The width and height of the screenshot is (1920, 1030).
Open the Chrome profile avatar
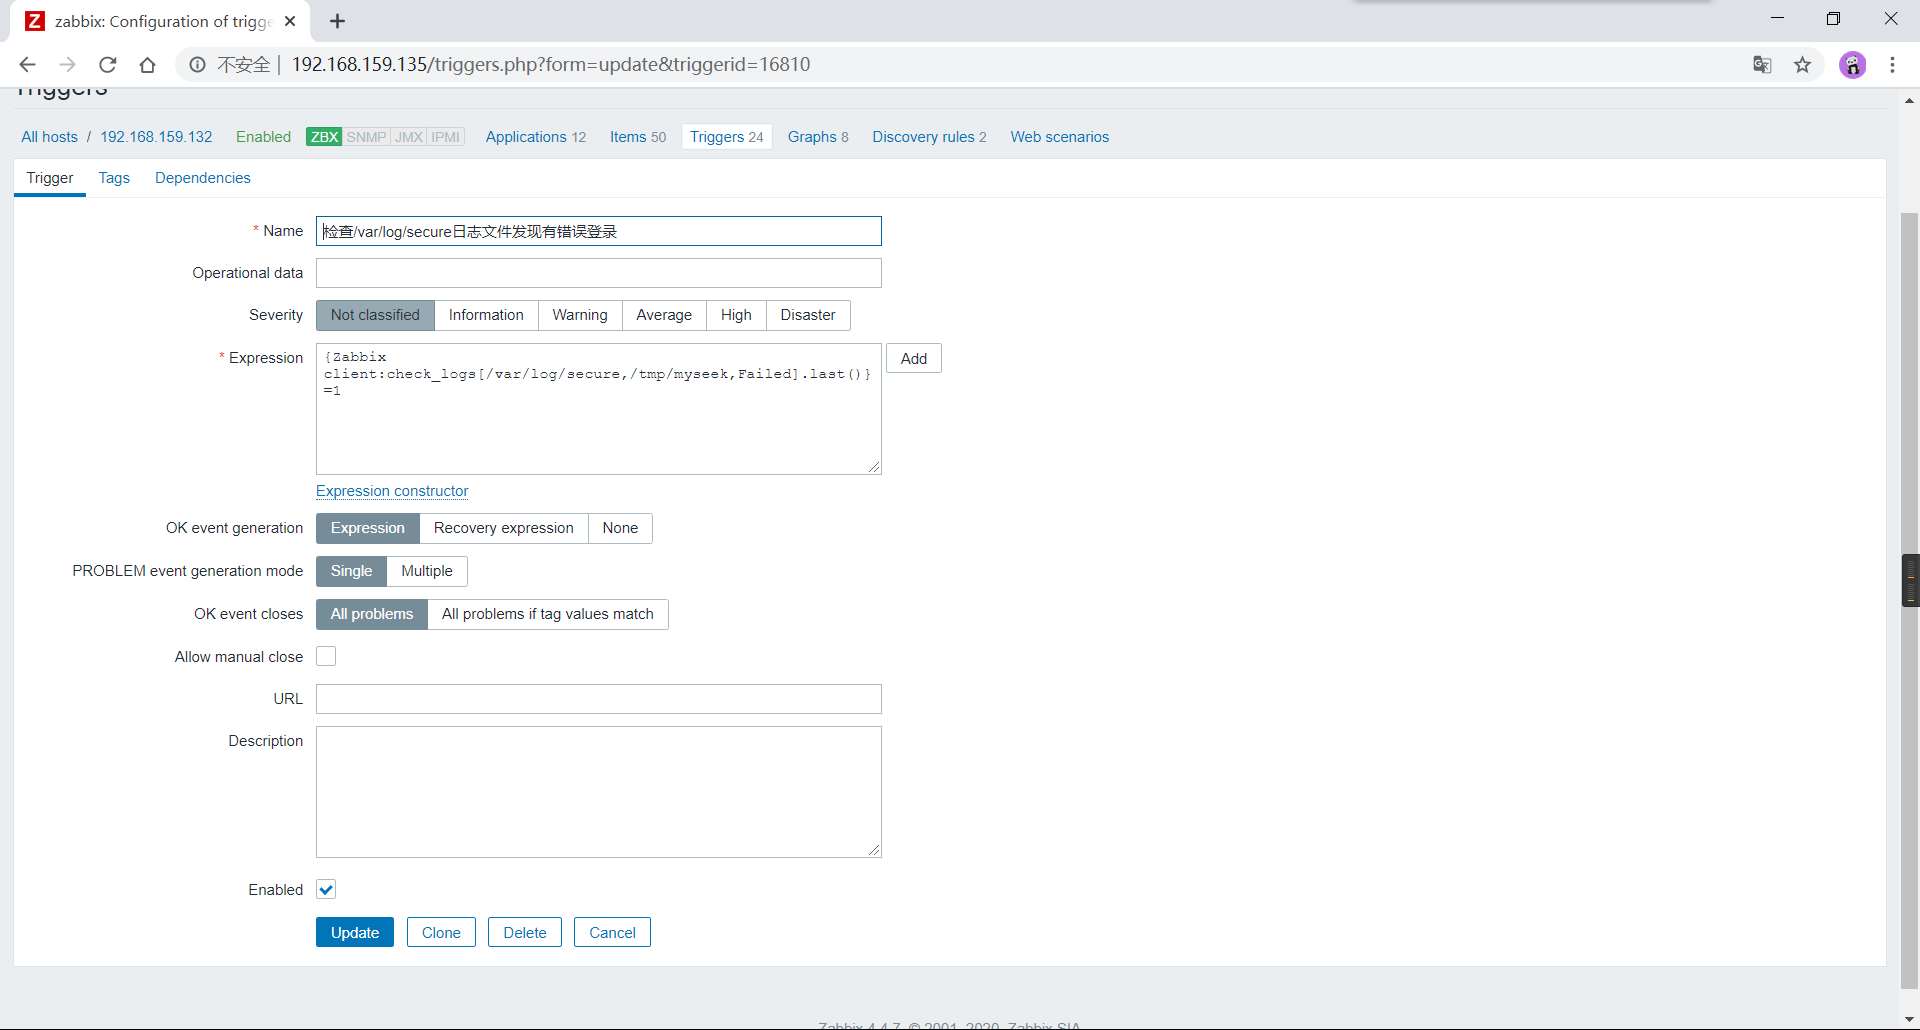click(x=1852, y=65)
